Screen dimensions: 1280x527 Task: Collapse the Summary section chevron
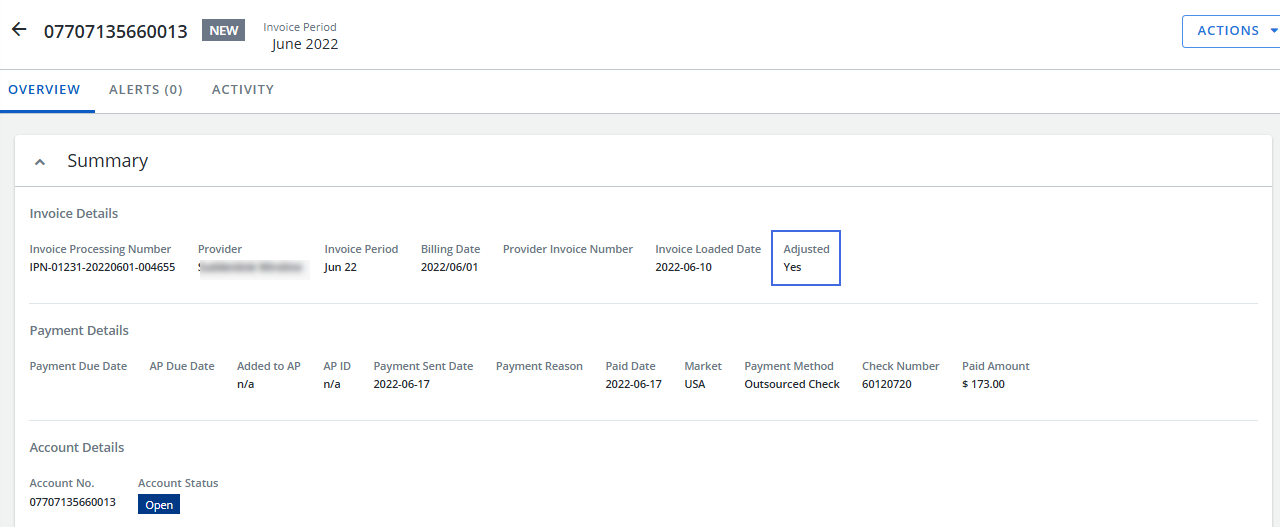coord(40,162)
